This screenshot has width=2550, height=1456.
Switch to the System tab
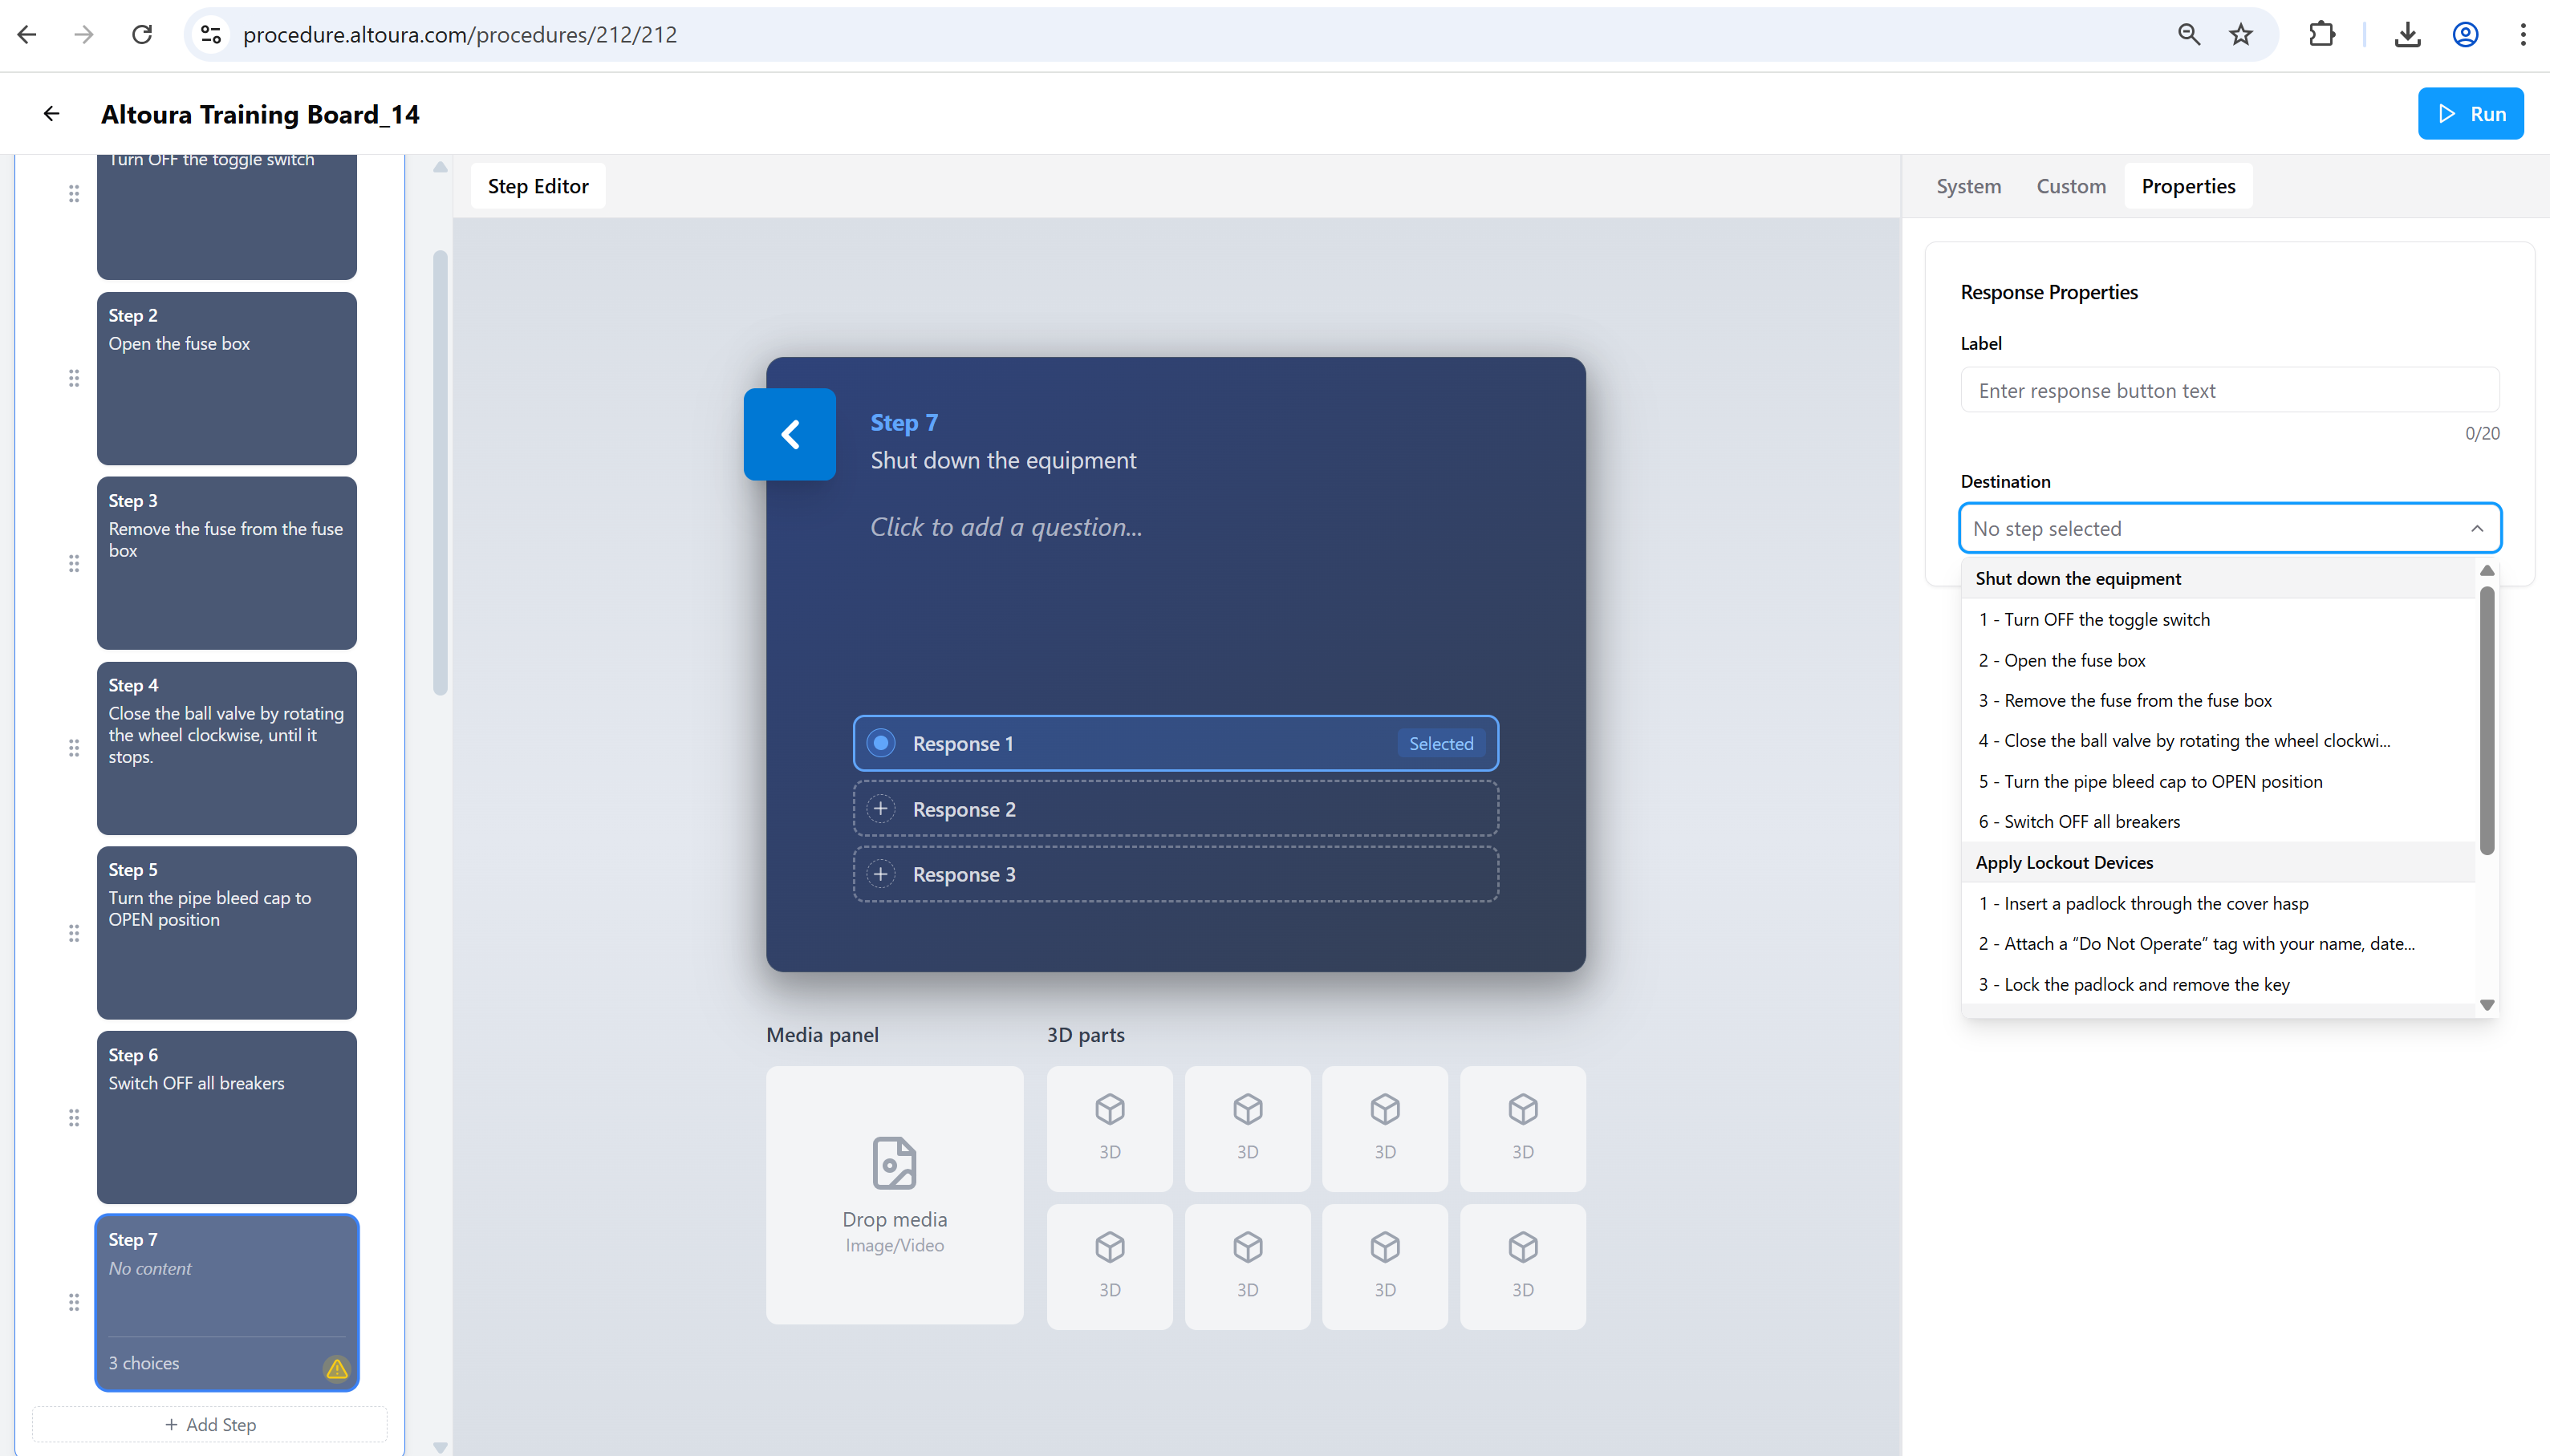point(1968,186)
